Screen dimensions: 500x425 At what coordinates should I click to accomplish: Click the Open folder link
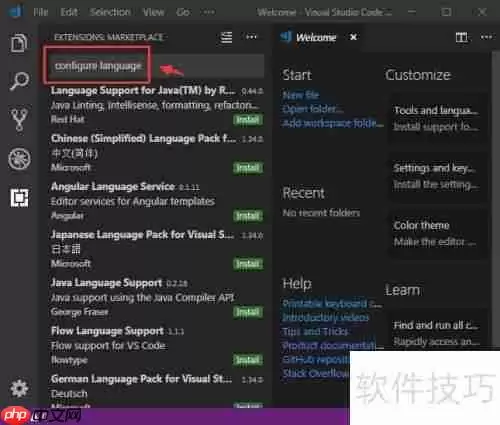pos(313,109)
